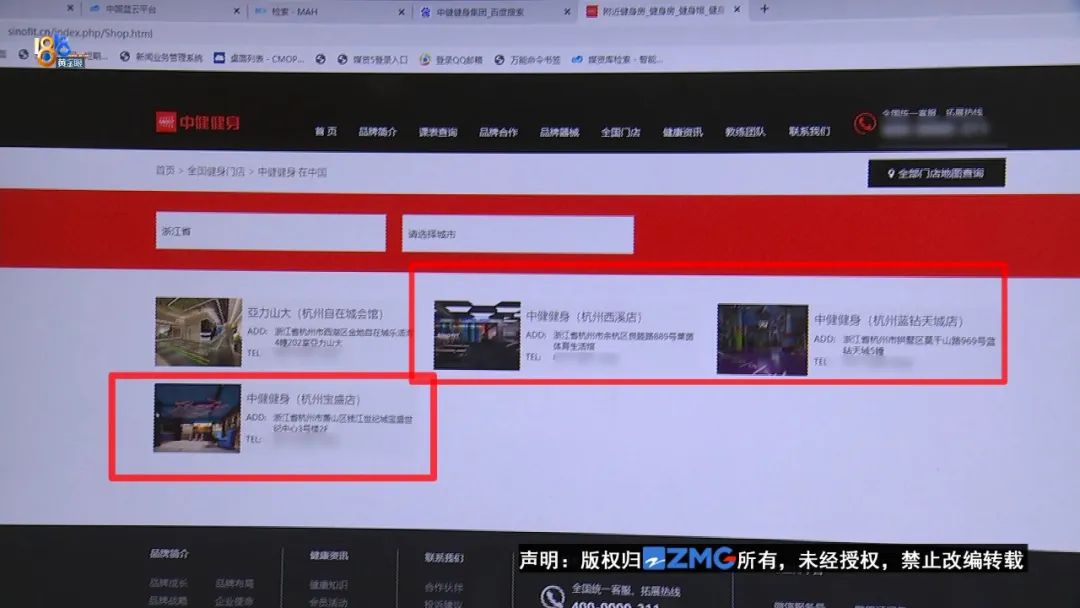Viewport: 1080px width, 608px height.
Task: Click the footer 品牌简介 heading
Action: point(169,553)
